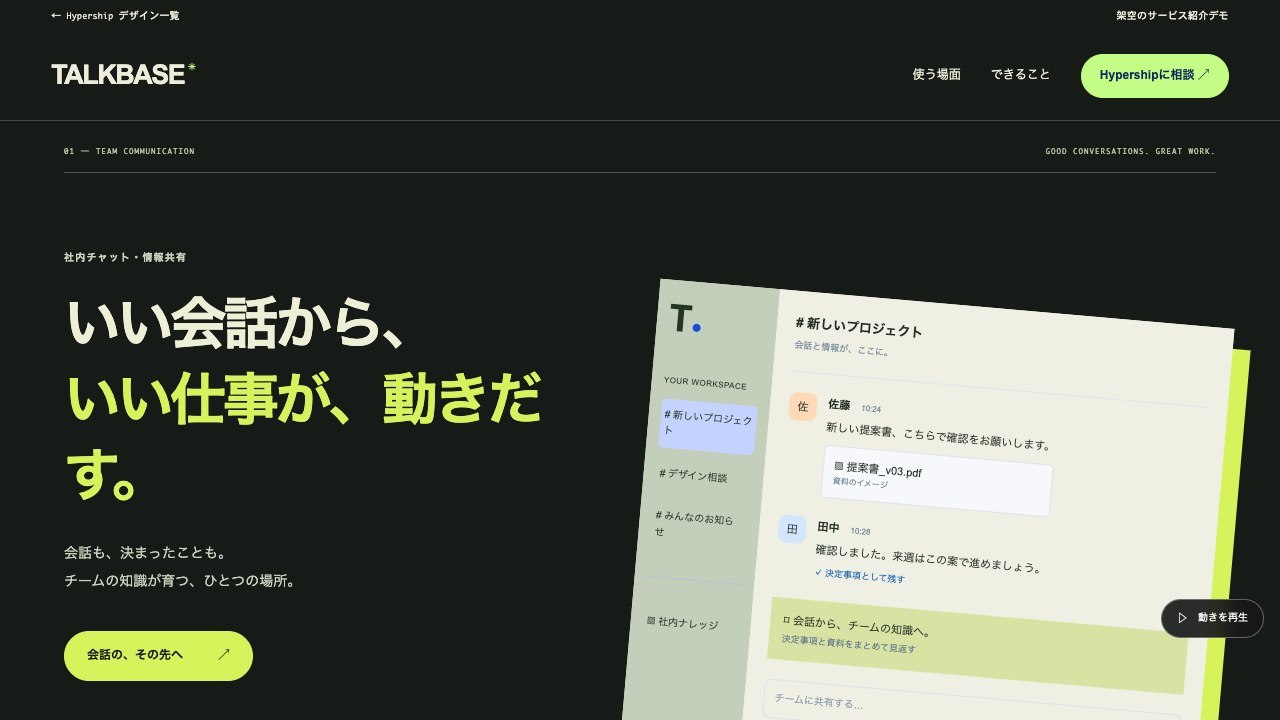Open the 使う場面 nav item
Screen dimensions: 1280x720
tap(936, 75)
